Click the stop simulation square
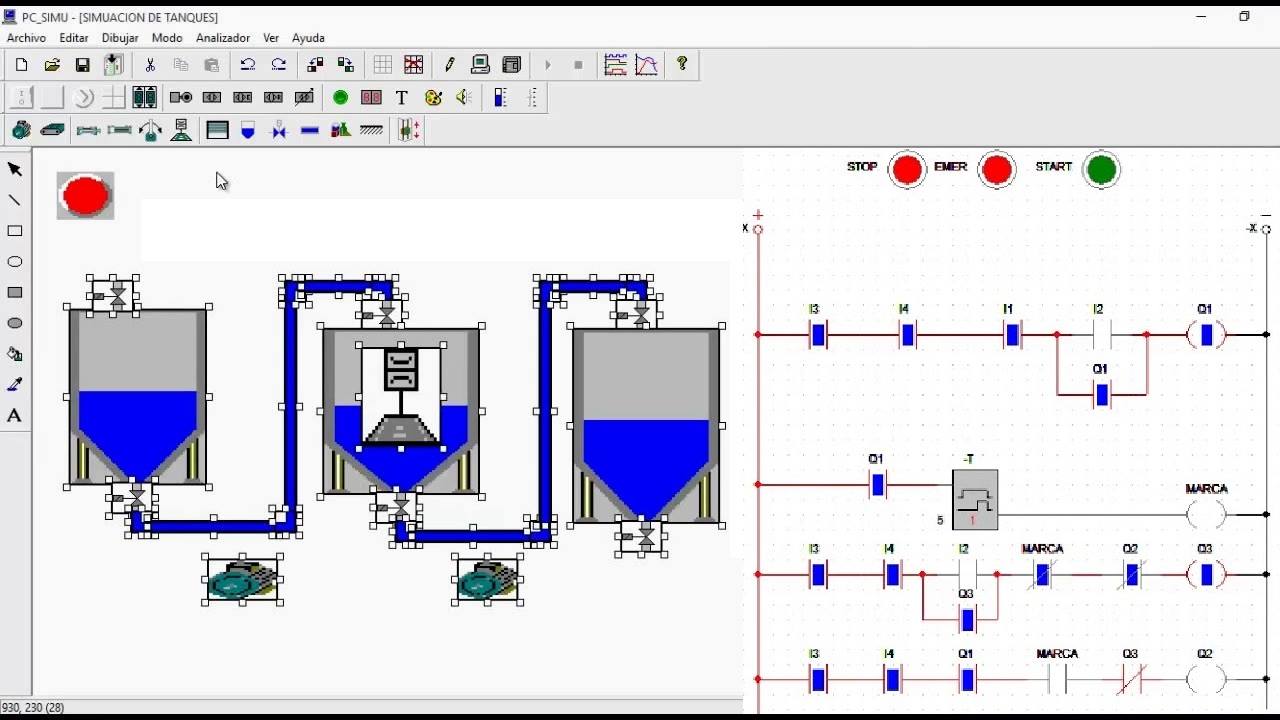Viewport: 1280px width, 720px height. point(578,65)
